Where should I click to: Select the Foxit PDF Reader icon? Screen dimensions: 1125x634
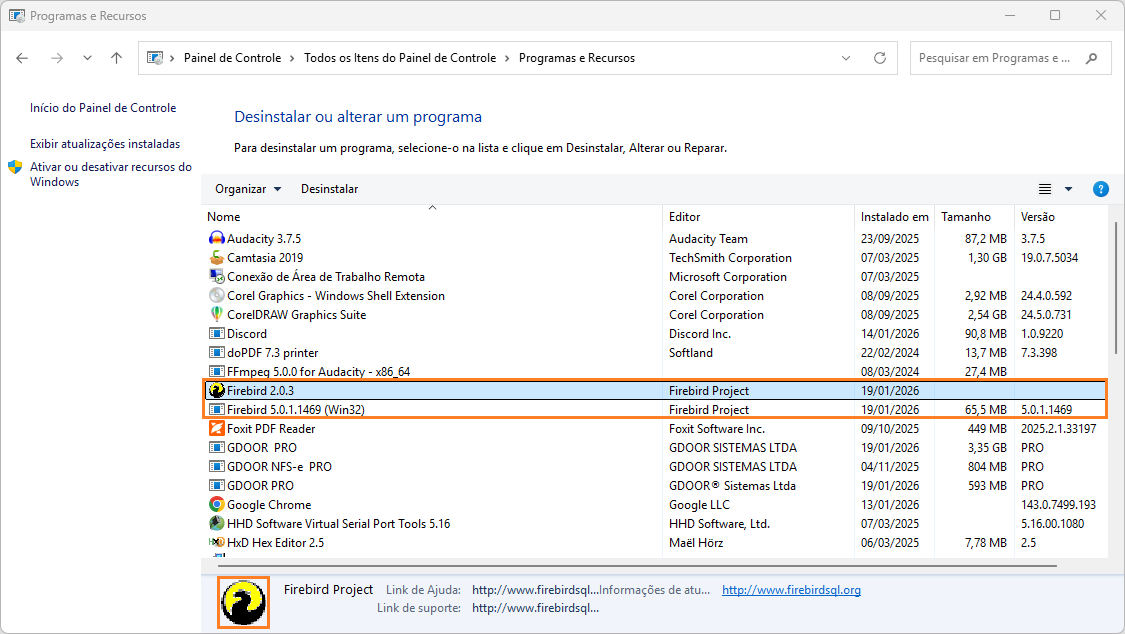(x=216, y=429)
